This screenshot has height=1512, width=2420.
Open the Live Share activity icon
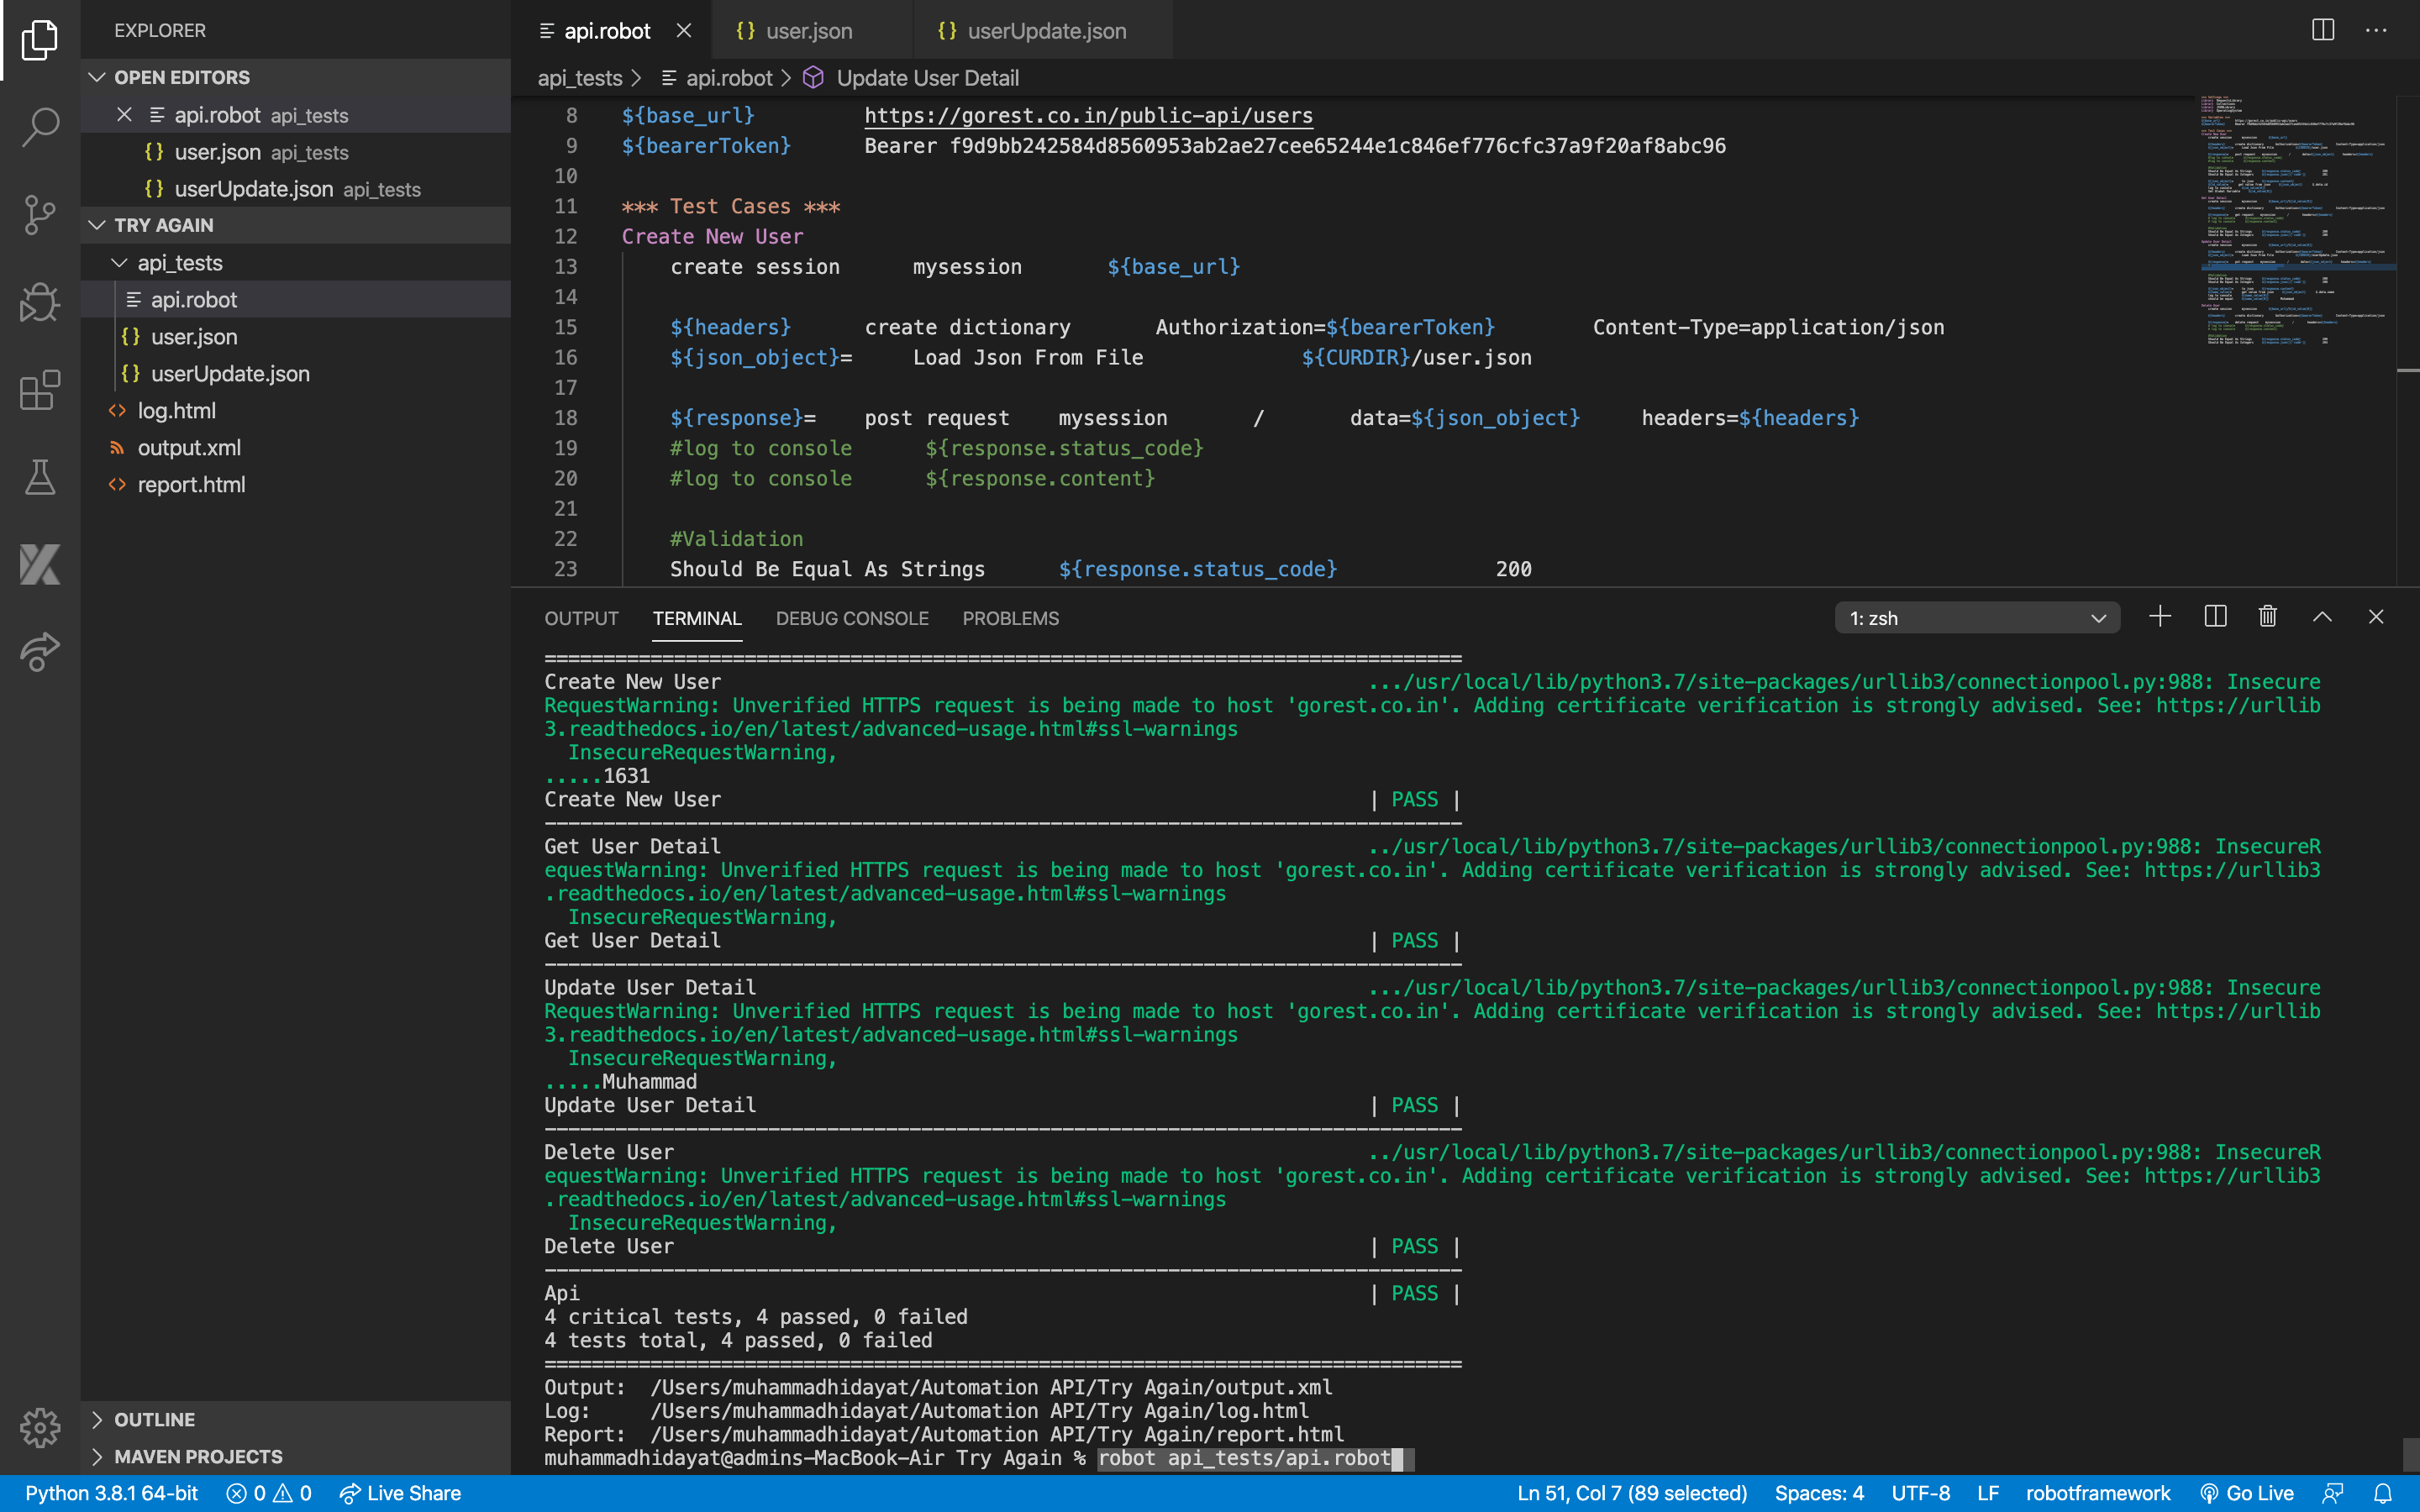(40, 652)
